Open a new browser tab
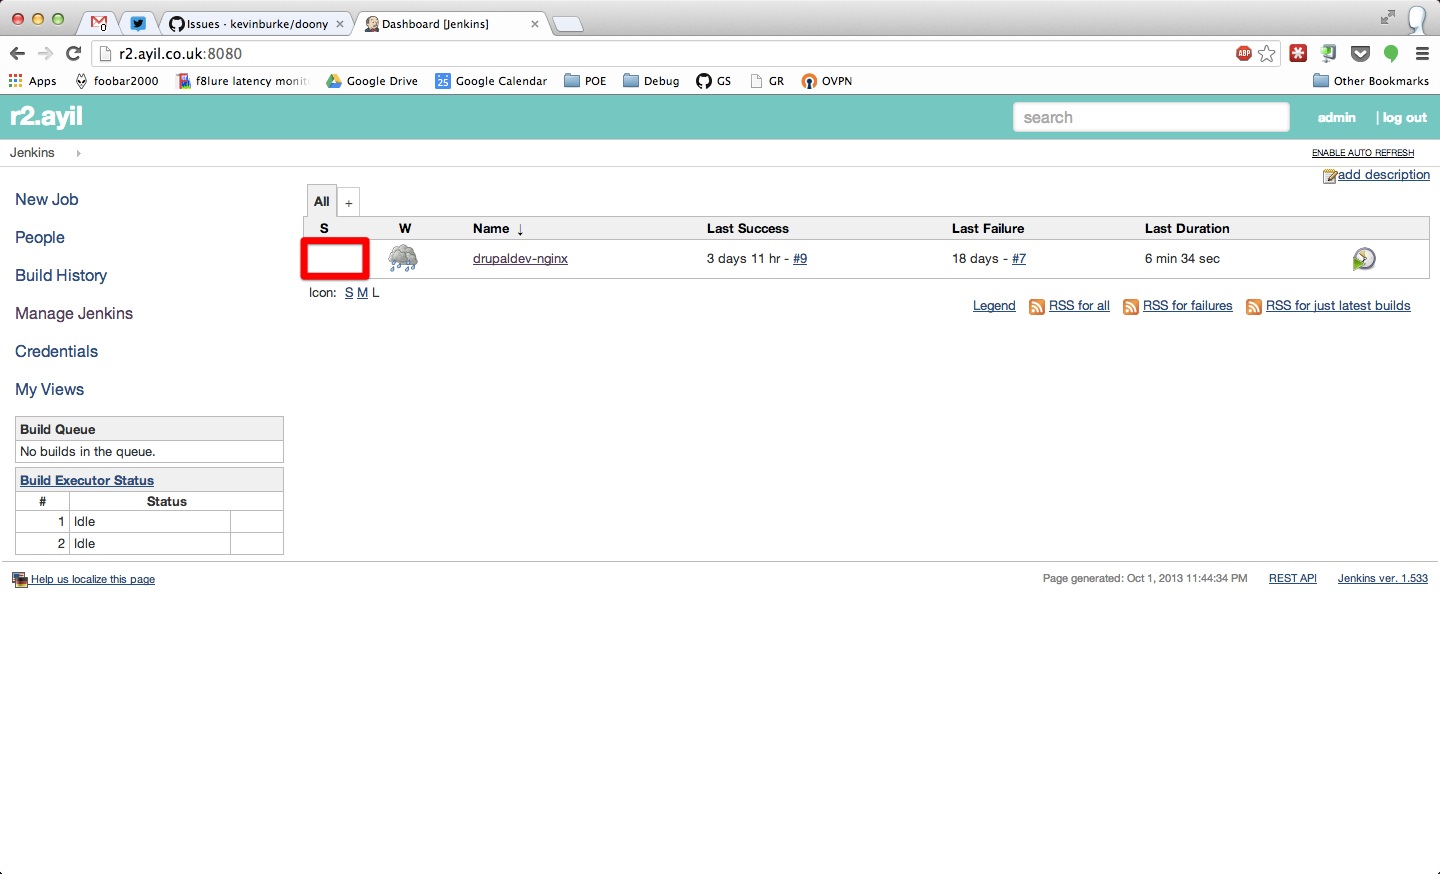The image size is (1440, 874). (x=568, y=25)
